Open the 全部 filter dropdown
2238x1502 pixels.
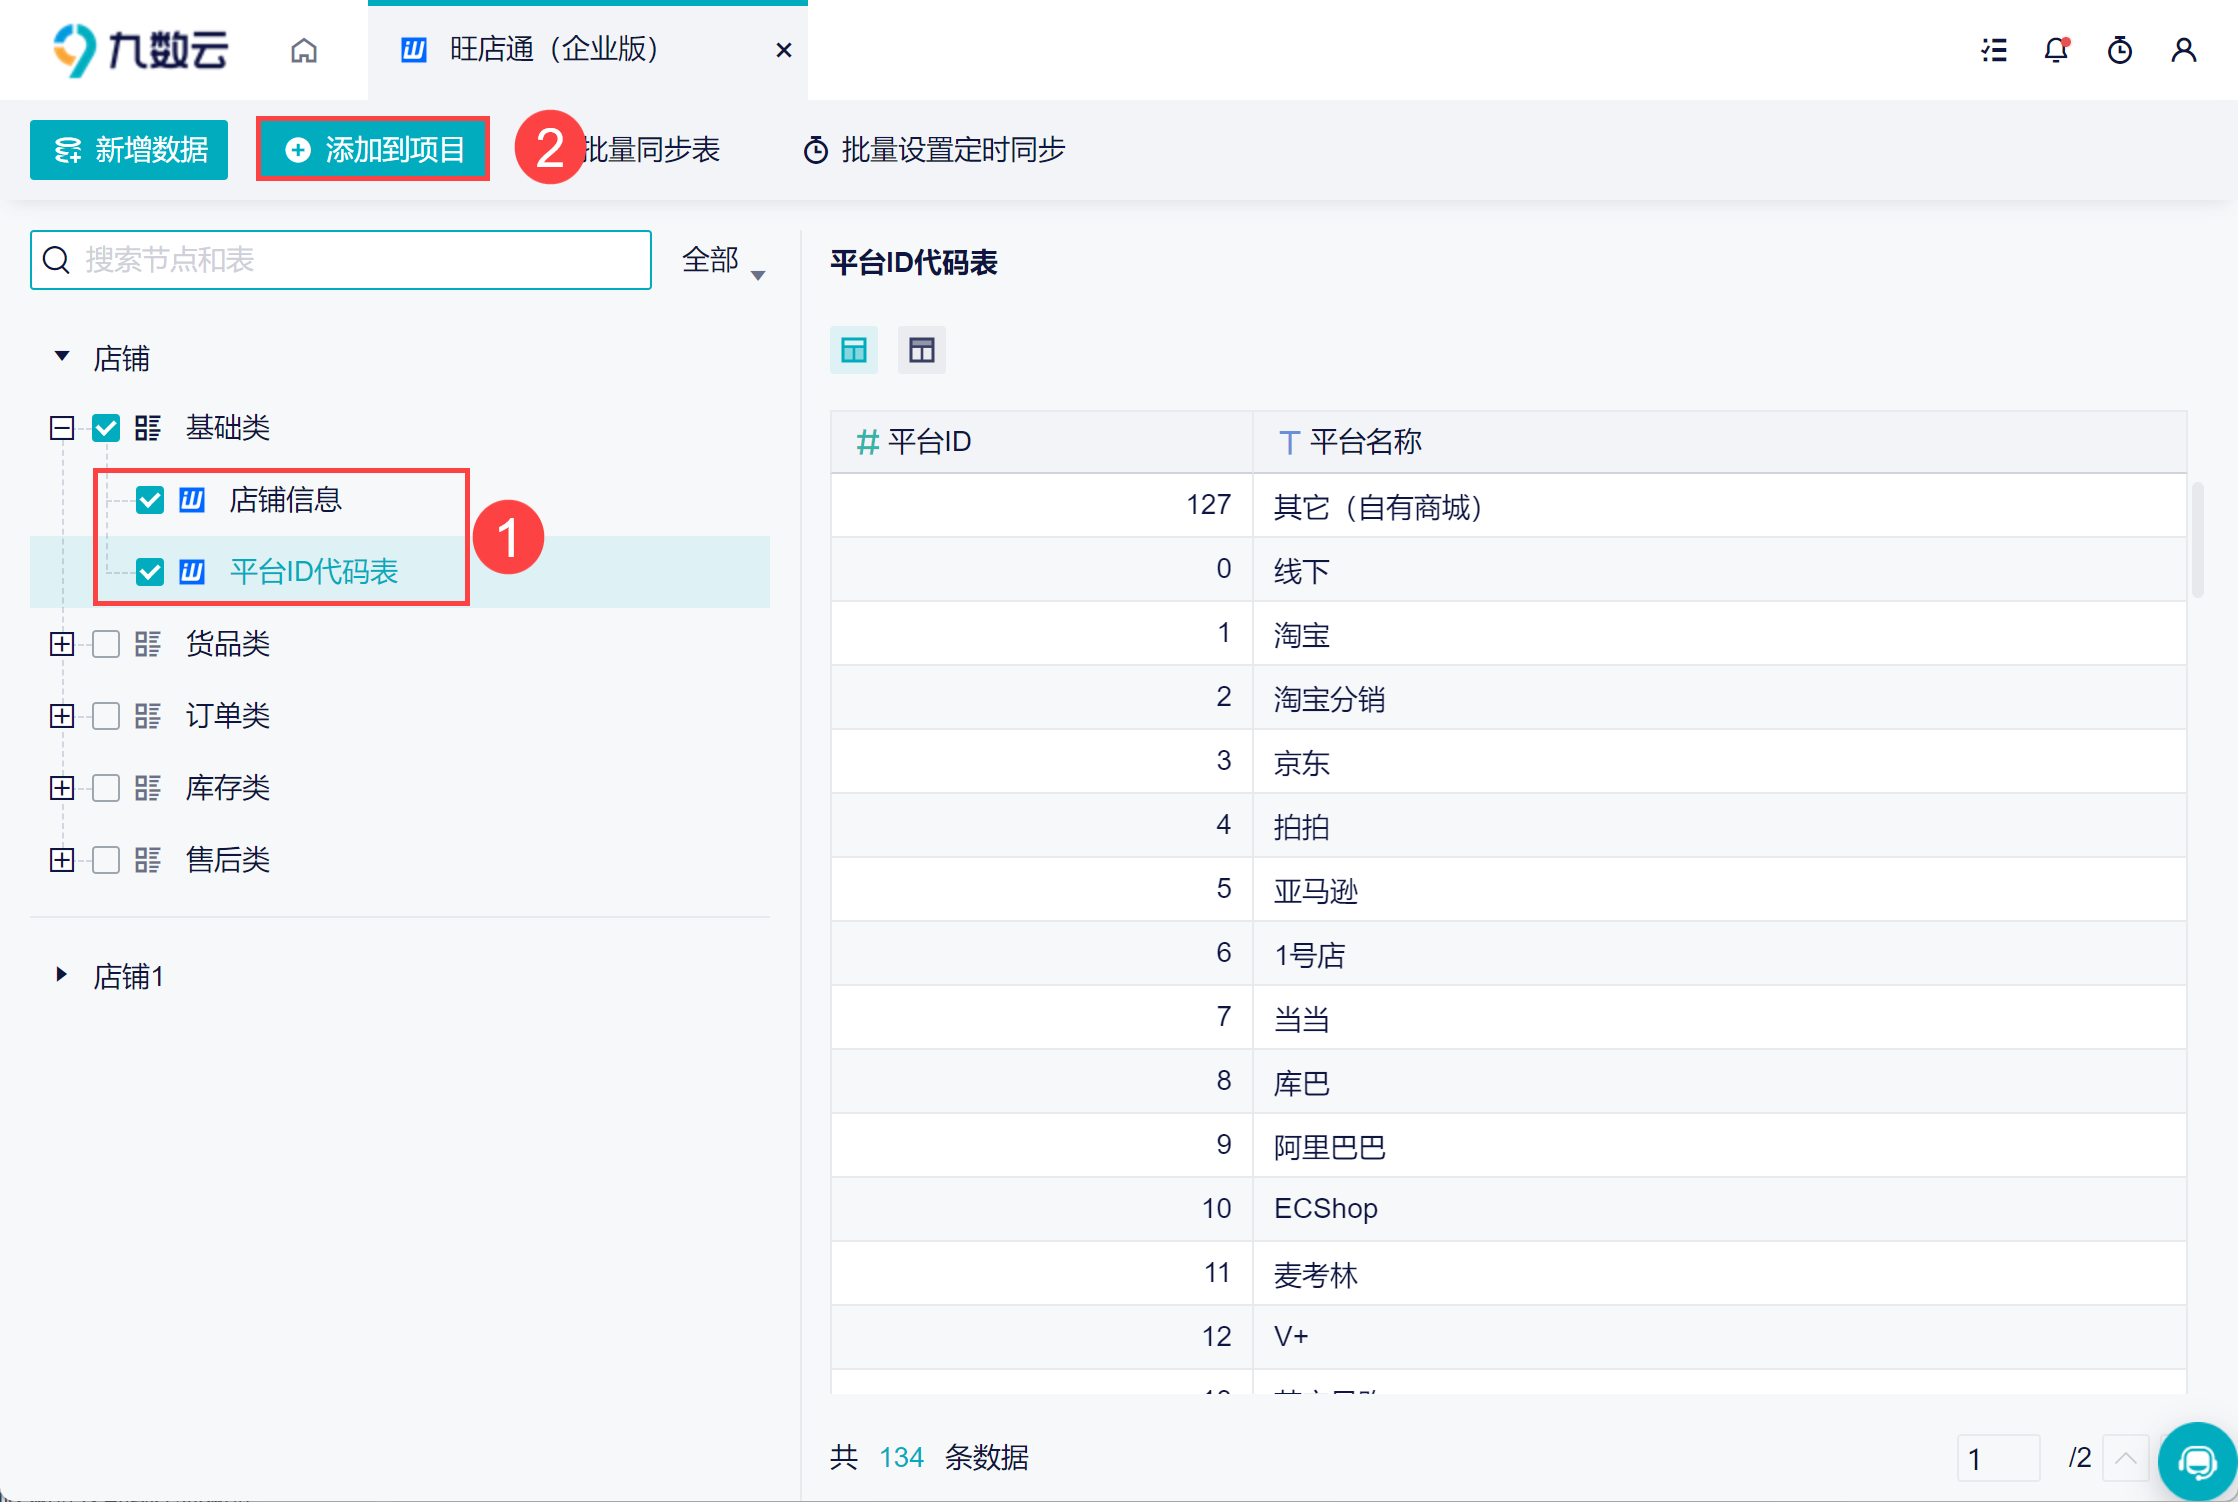point(722,261)
